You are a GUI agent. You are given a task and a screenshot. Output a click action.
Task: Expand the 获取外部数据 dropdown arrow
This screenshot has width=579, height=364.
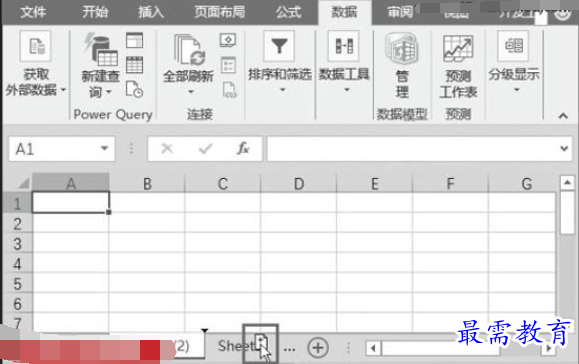tap(63, 90)
